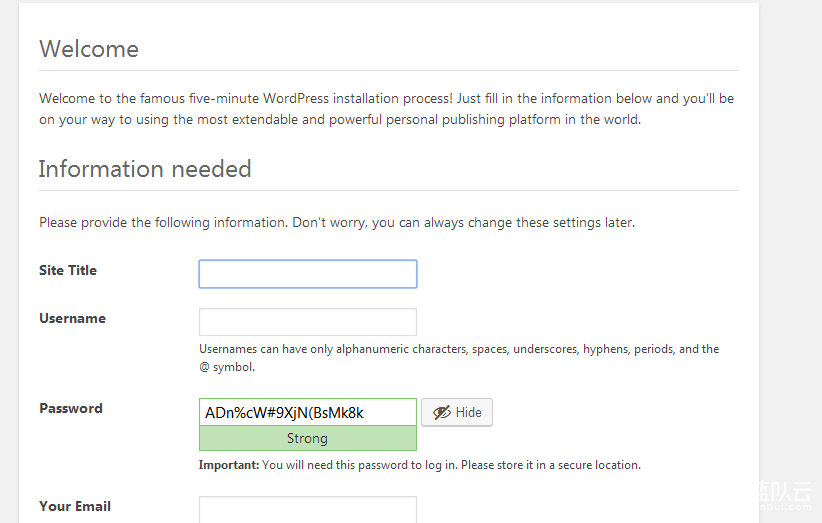Click the username allowed-characters hint text
The height and width of the screenshot is (523, 822).
point(458,357)
